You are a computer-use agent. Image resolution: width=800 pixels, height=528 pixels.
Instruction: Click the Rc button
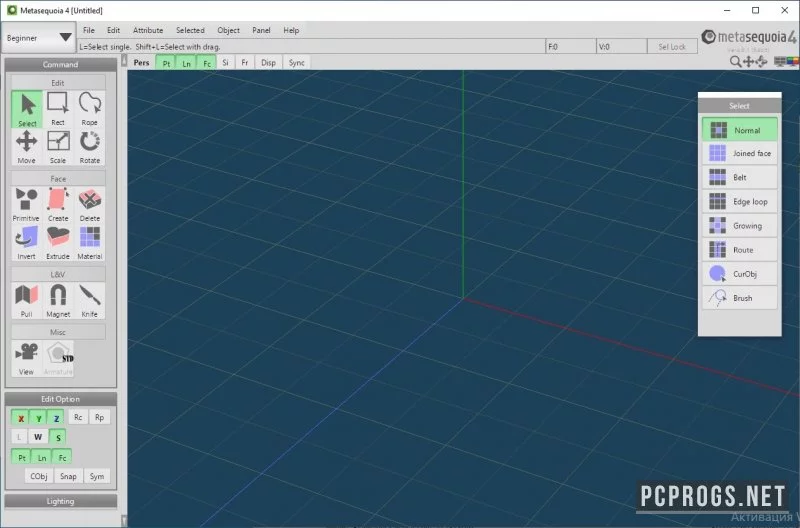78,417
